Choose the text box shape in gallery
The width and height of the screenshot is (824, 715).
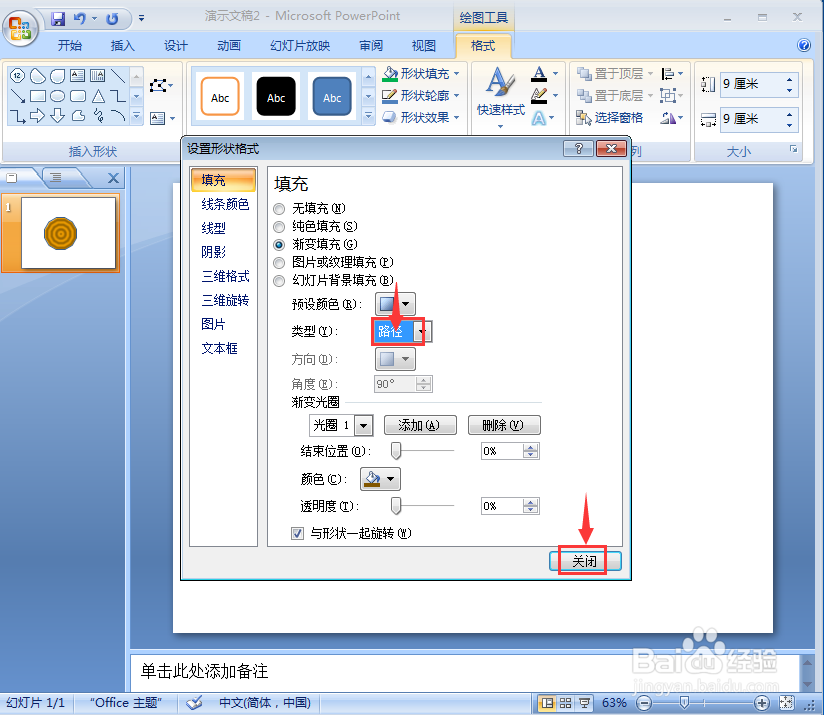click(x=77, y=76)
